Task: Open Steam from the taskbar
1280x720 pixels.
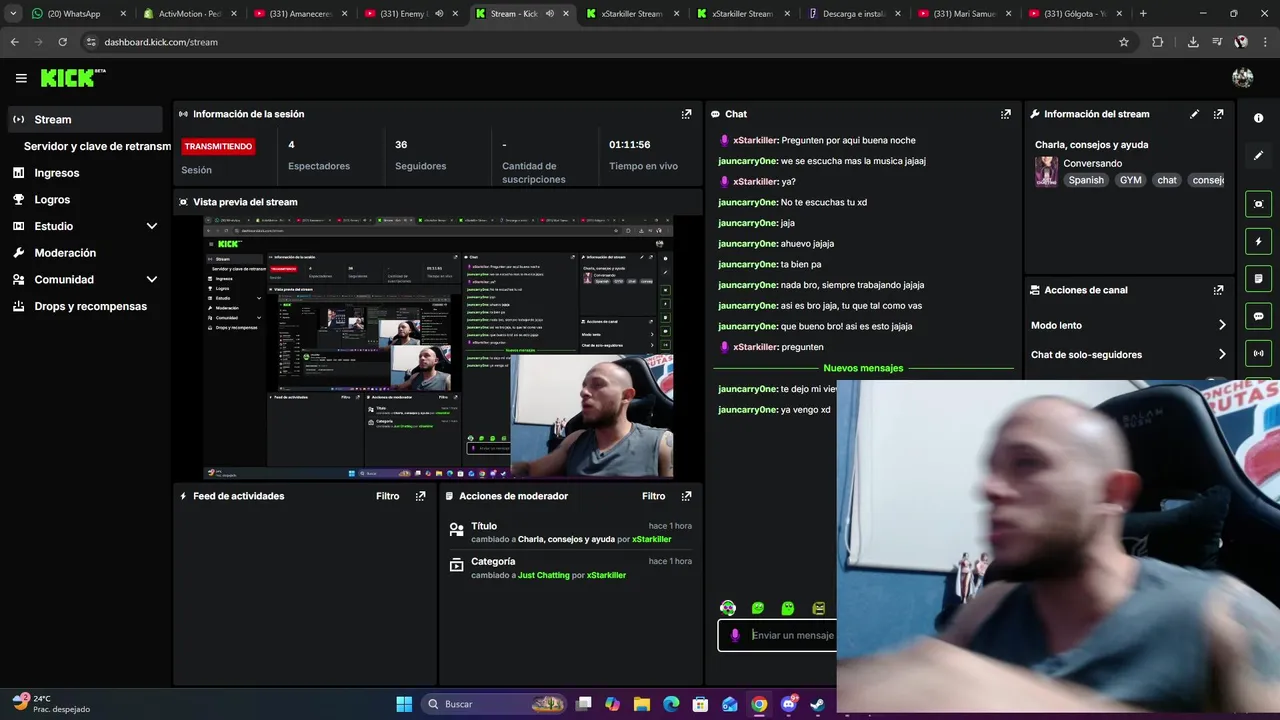Action: point(818,704)
